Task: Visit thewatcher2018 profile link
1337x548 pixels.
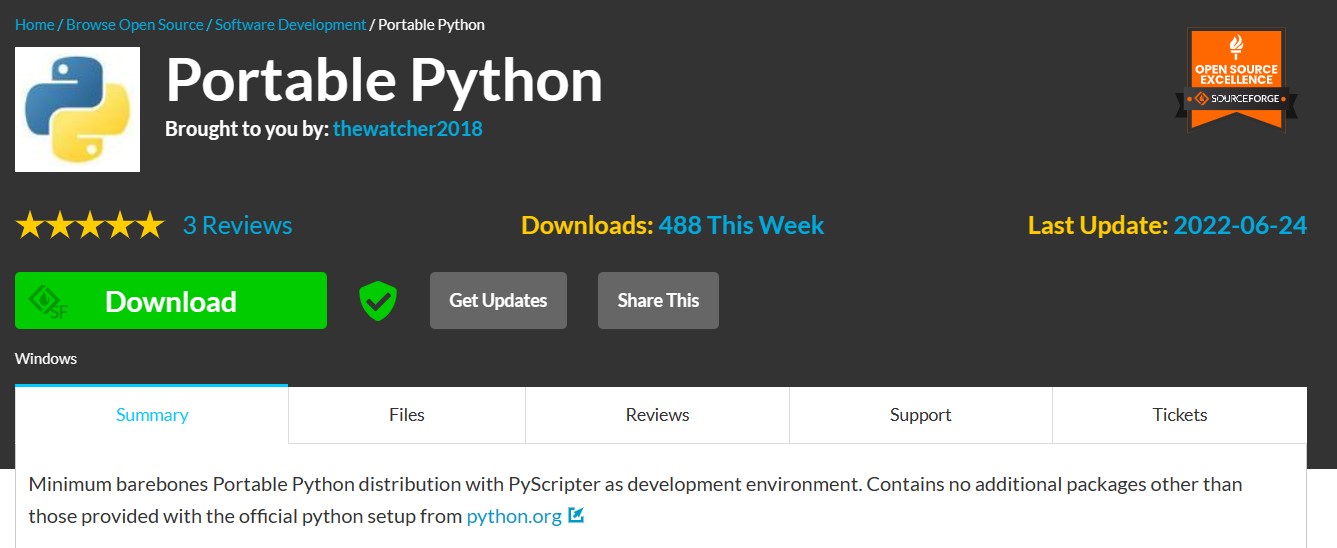Action: click(408, 128)
